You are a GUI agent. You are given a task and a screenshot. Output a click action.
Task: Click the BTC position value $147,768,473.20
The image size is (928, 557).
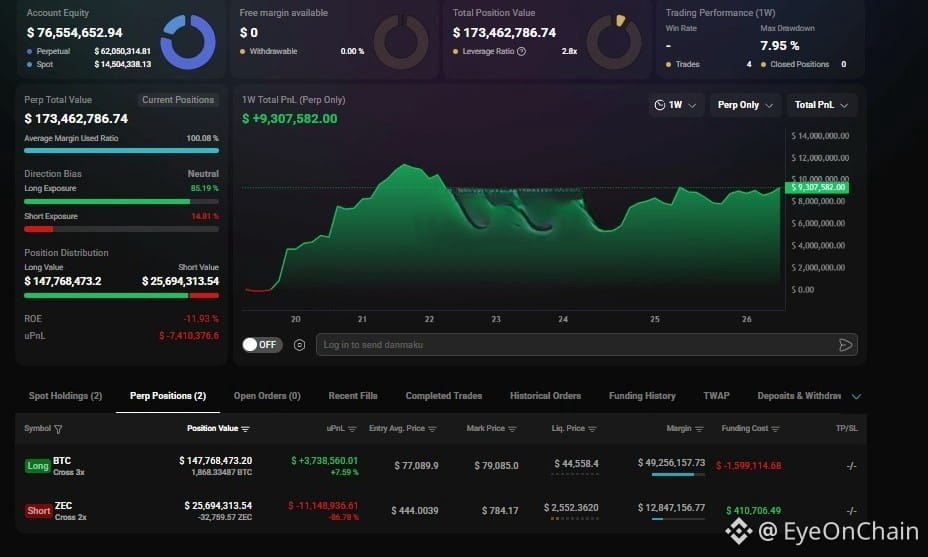(x=215, y=461)
